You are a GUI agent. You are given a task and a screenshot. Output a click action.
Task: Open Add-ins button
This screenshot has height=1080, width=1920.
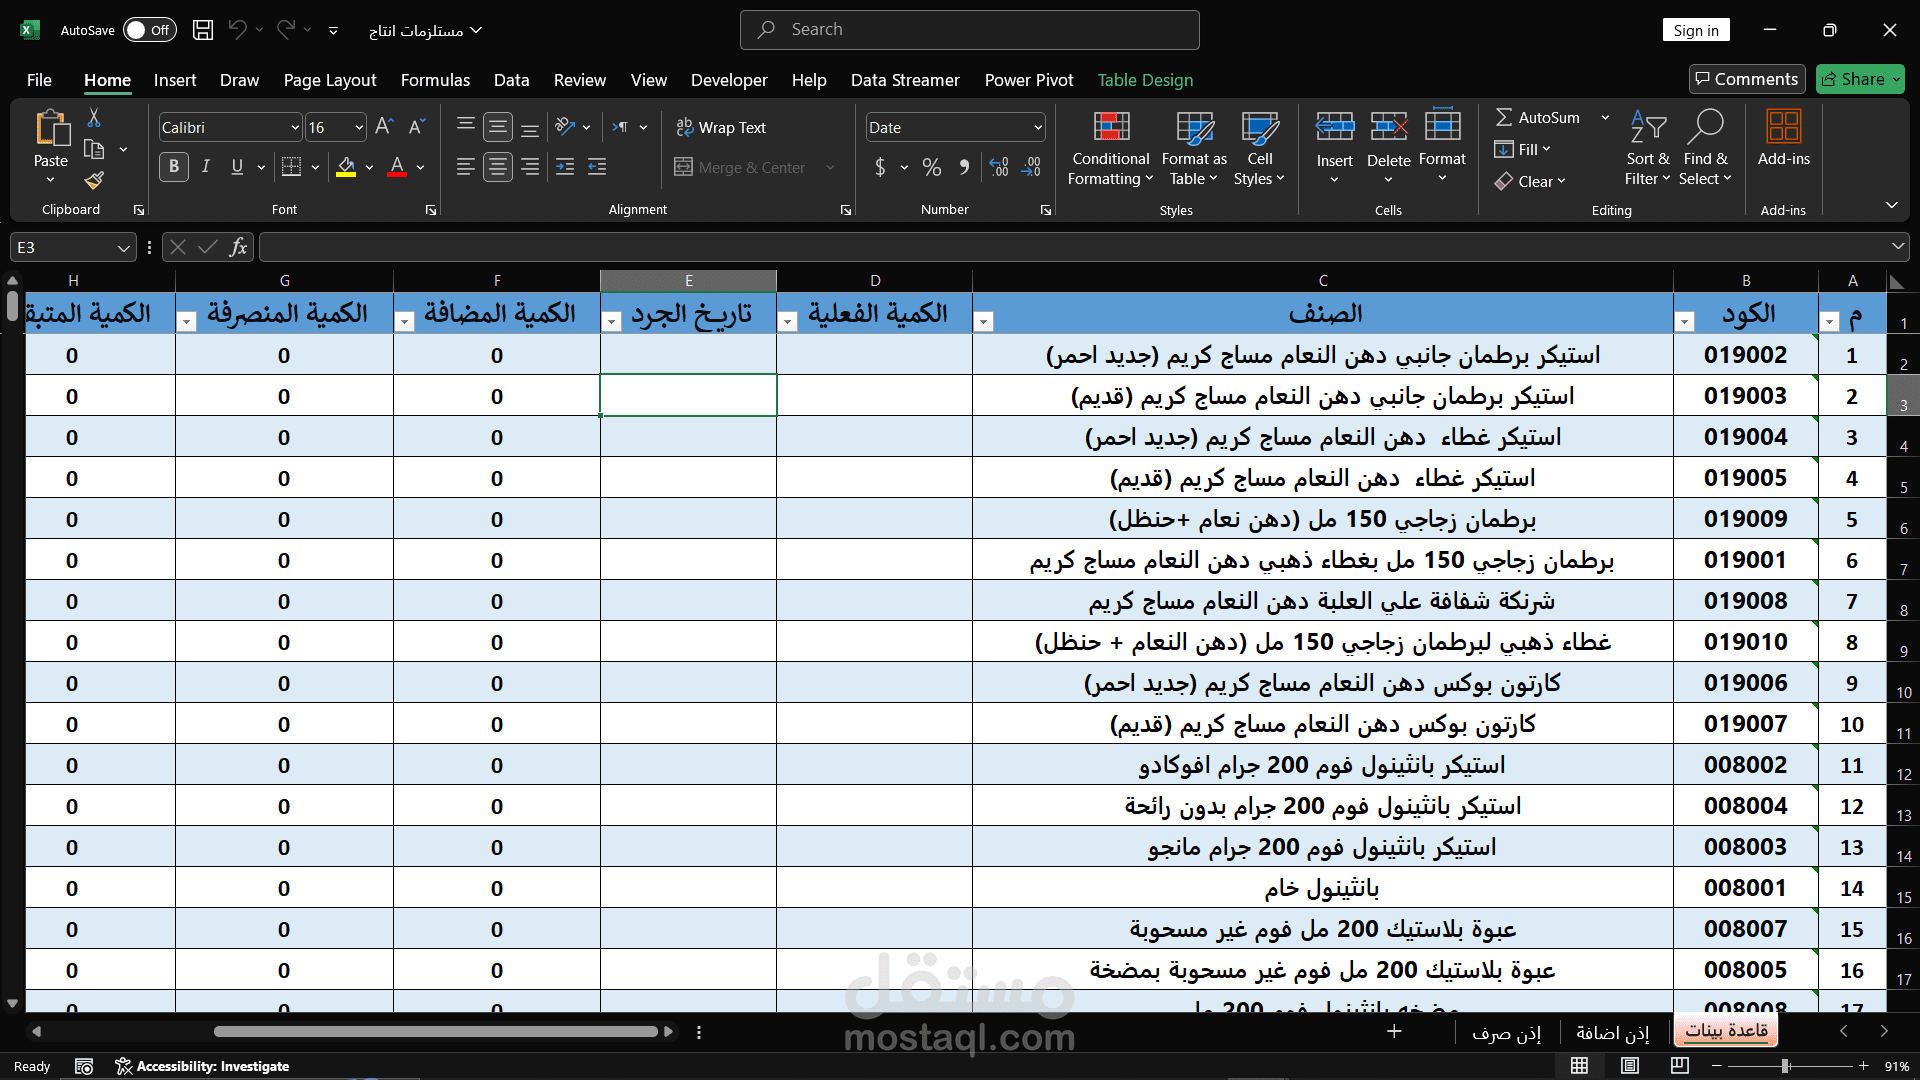pyautogui.click(x=1784, y=139)
